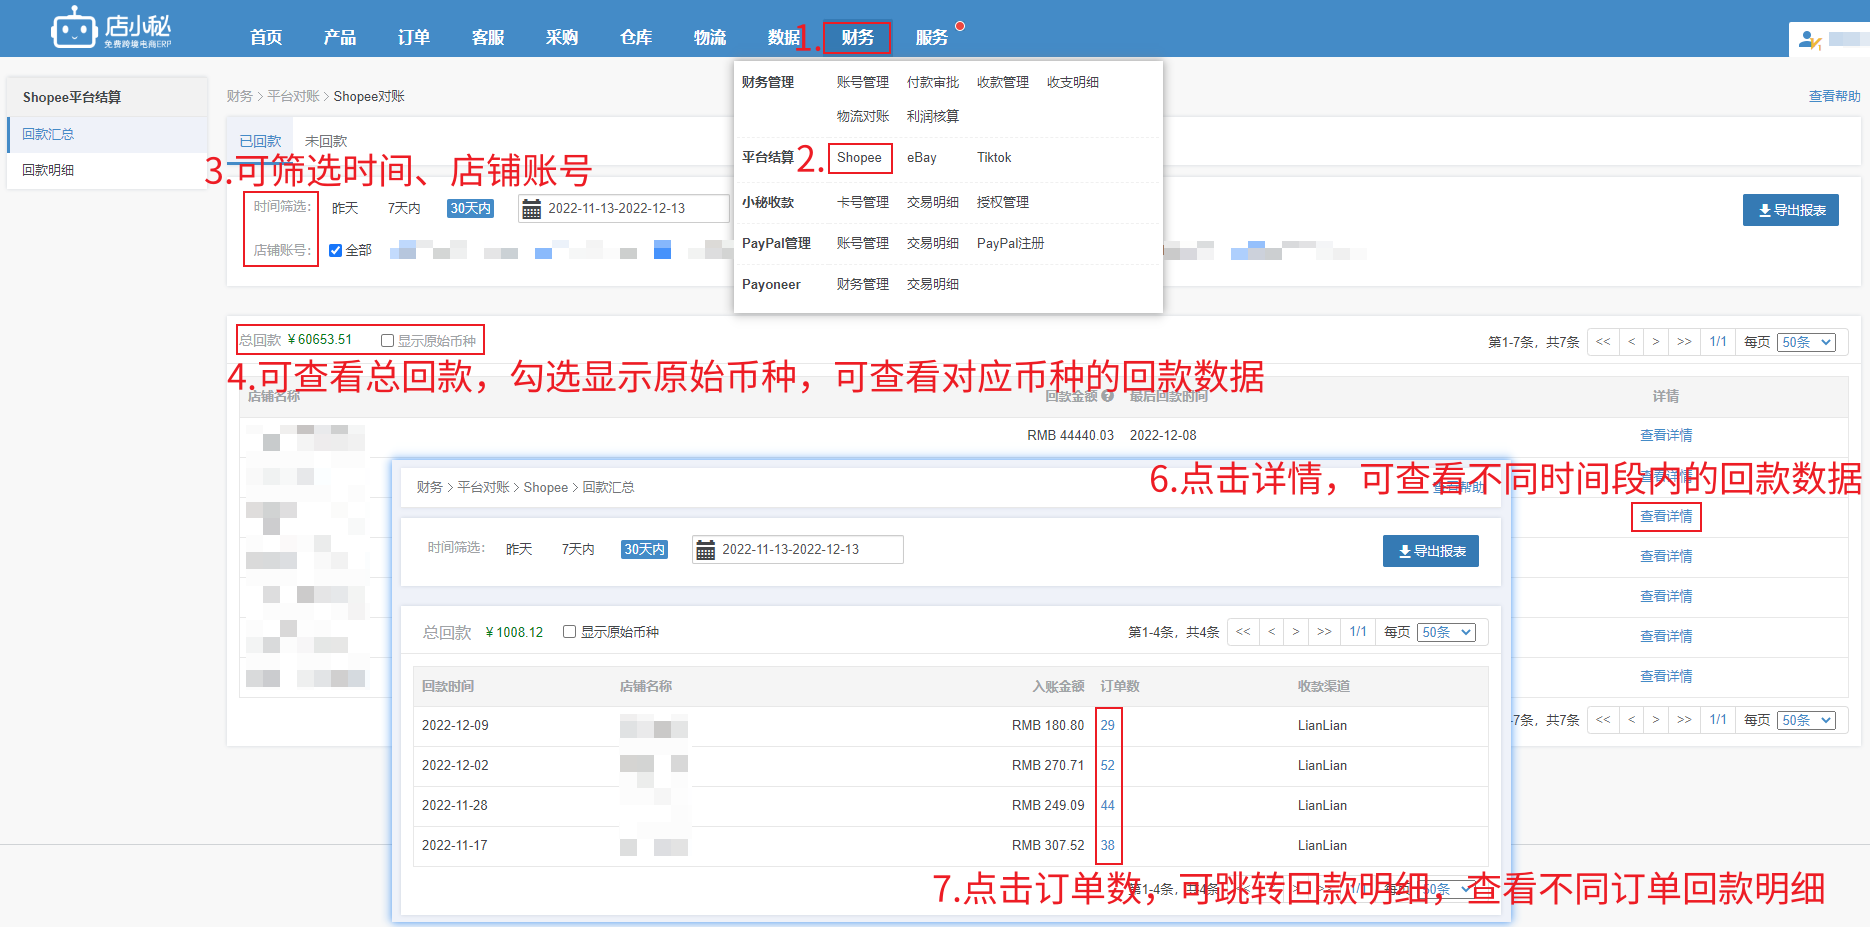Open 查看详情 for RMB 44440.03 row
Viewport: 1870px width, 927px height.
pyautogui.click(x=1666, y=435)
